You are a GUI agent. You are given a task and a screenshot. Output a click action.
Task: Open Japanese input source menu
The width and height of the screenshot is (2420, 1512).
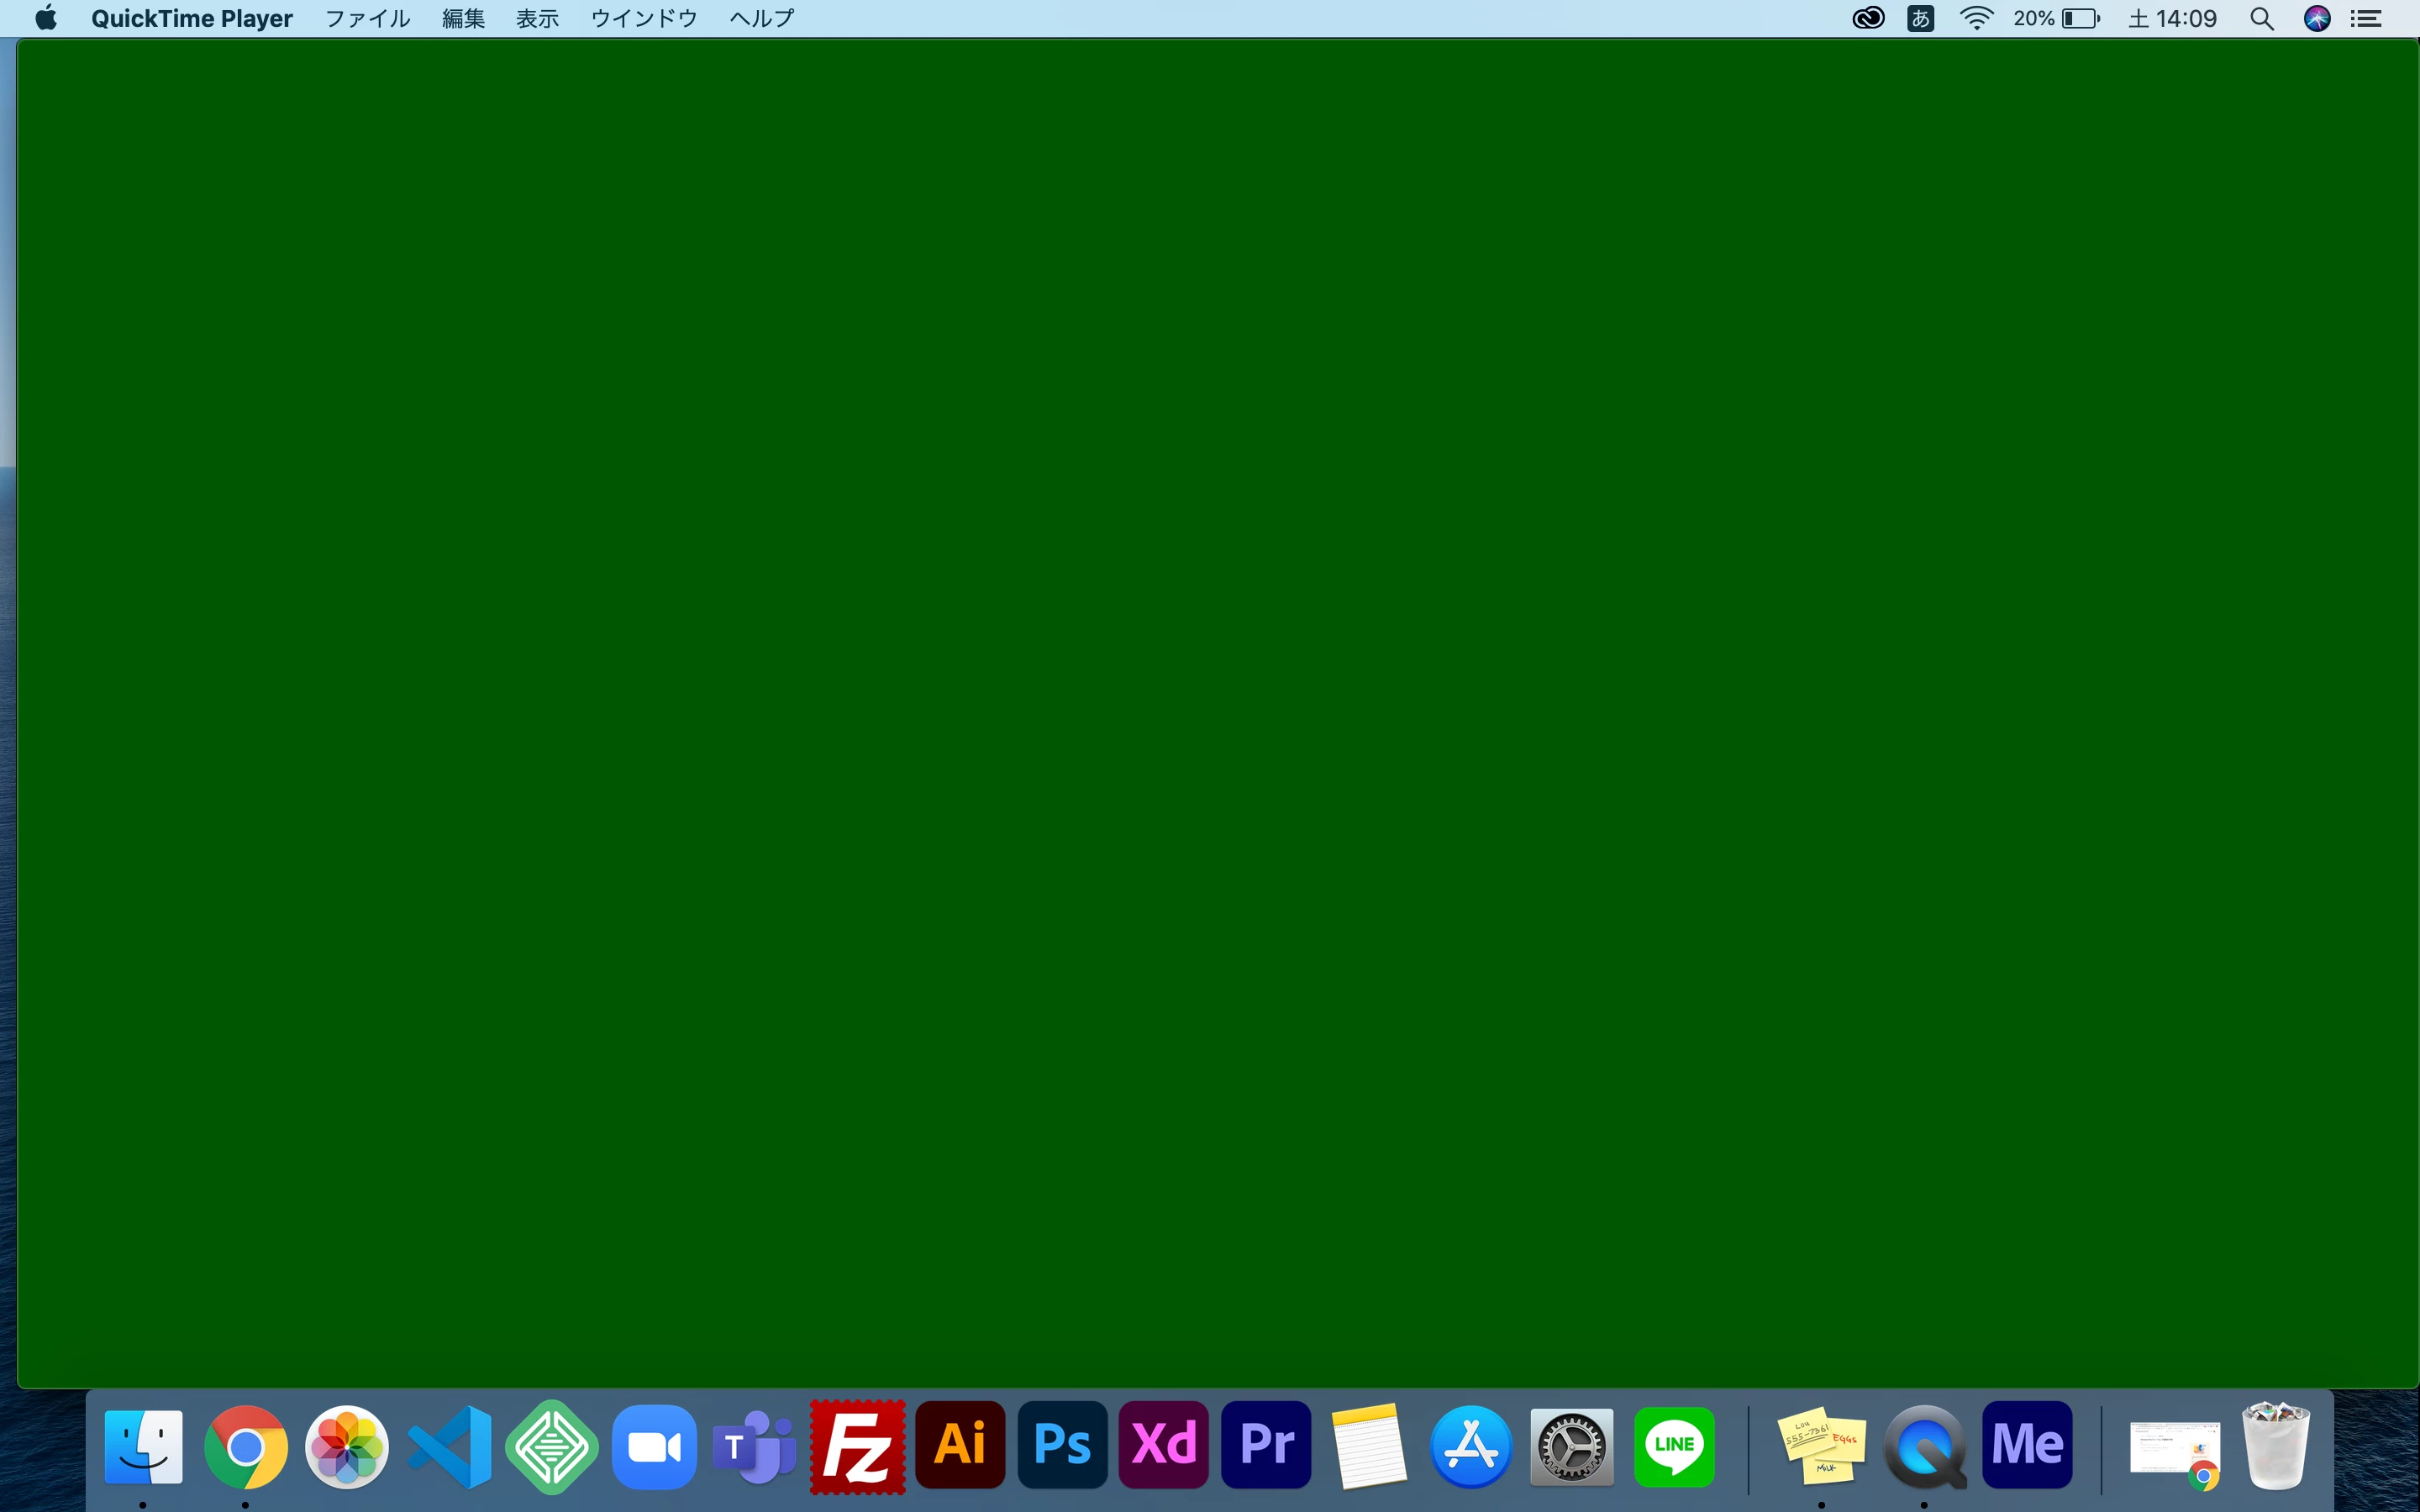pos(1920,18)
